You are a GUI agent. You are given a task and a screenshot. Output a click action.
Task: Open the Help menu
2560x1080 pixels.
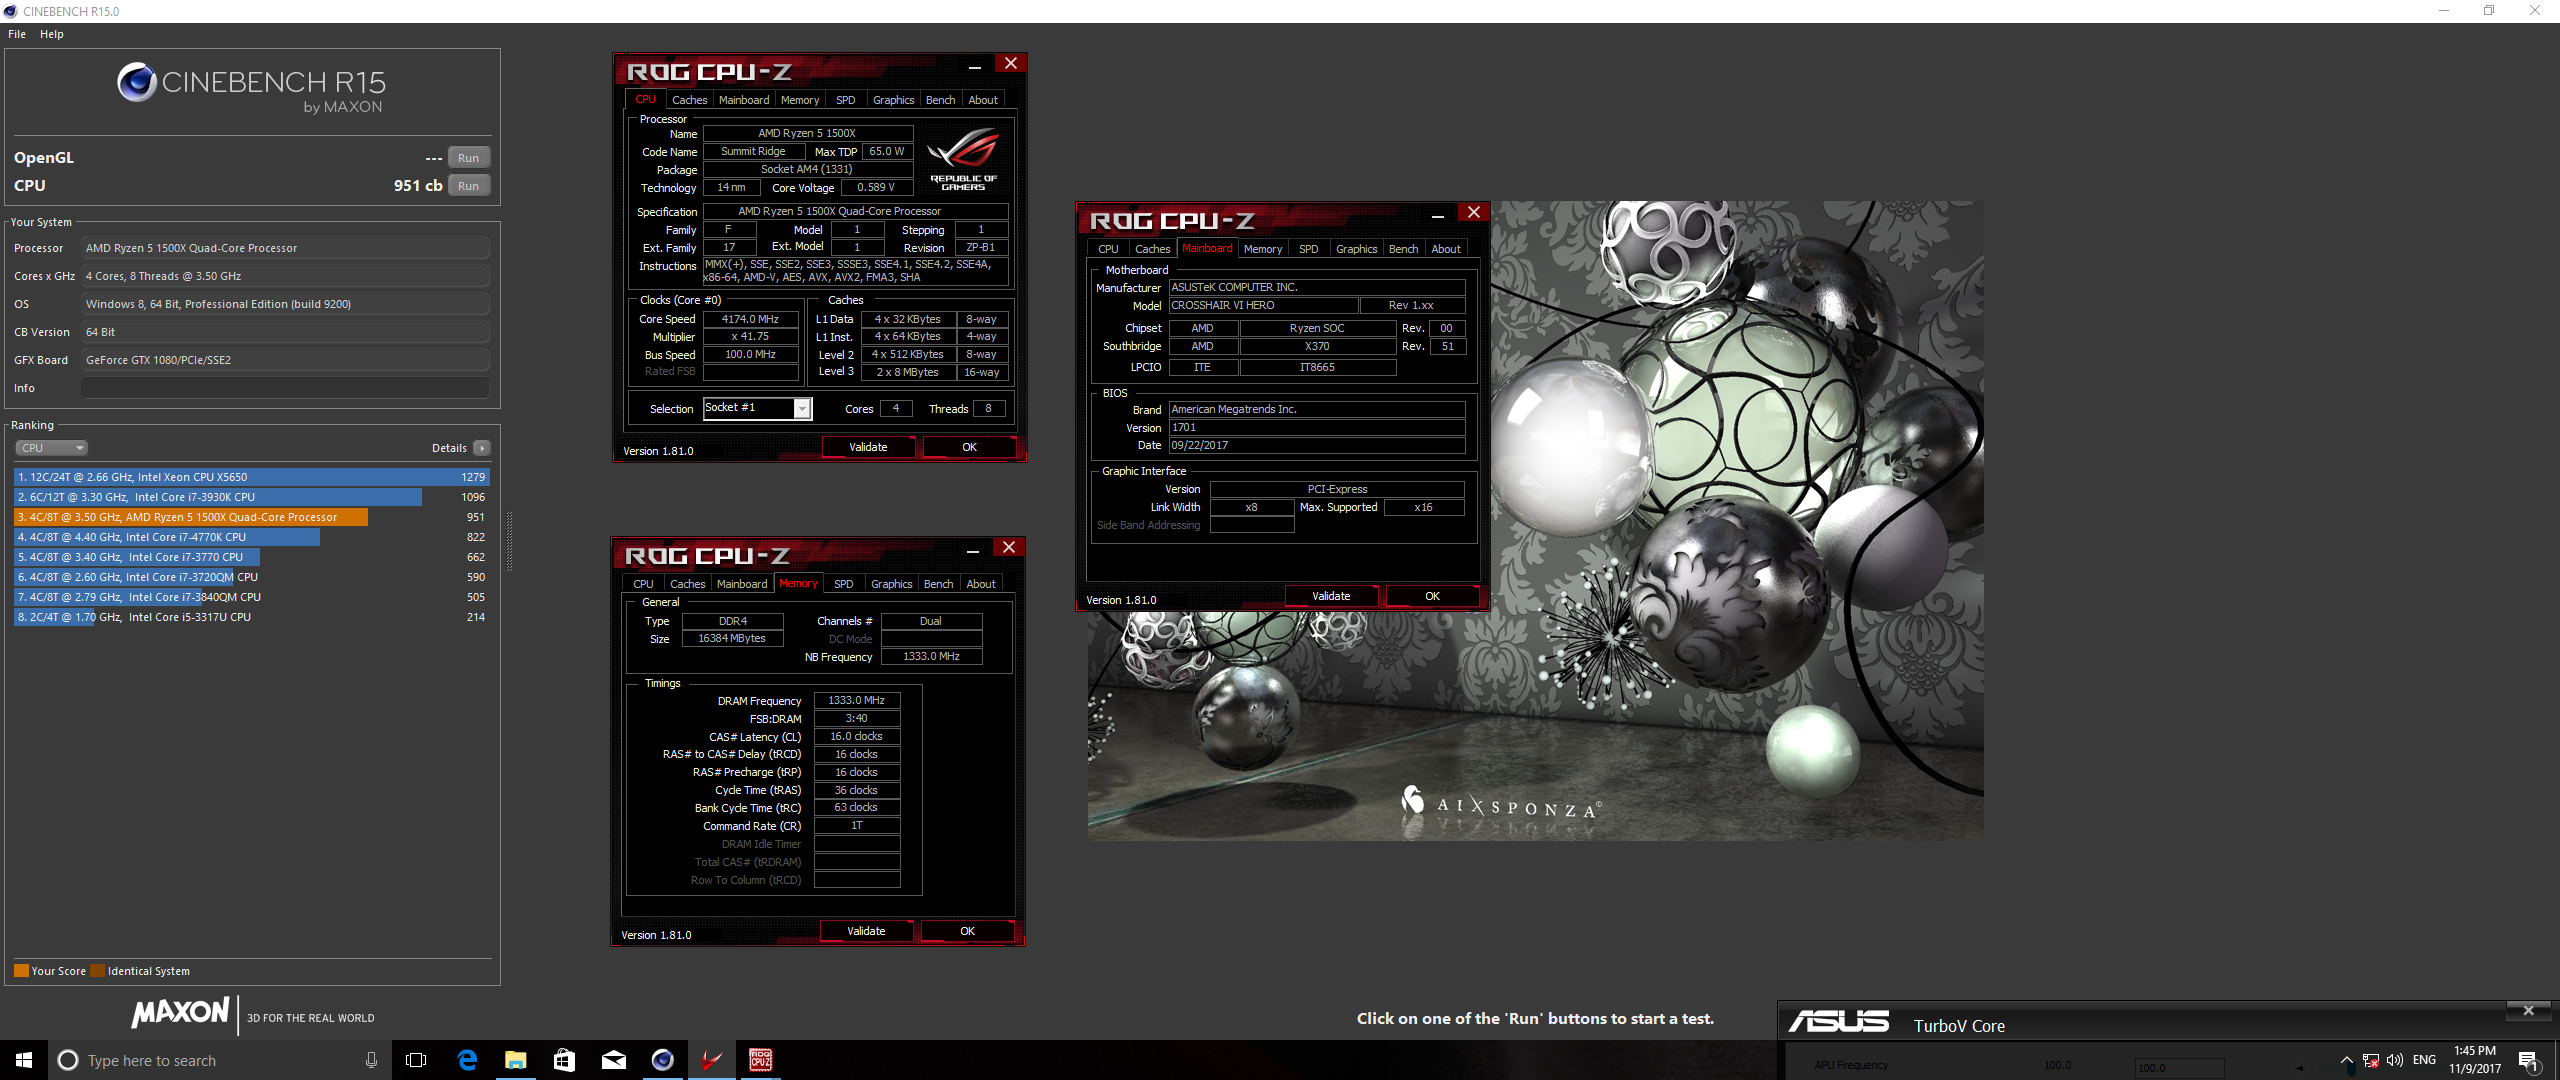coord(52,34)
